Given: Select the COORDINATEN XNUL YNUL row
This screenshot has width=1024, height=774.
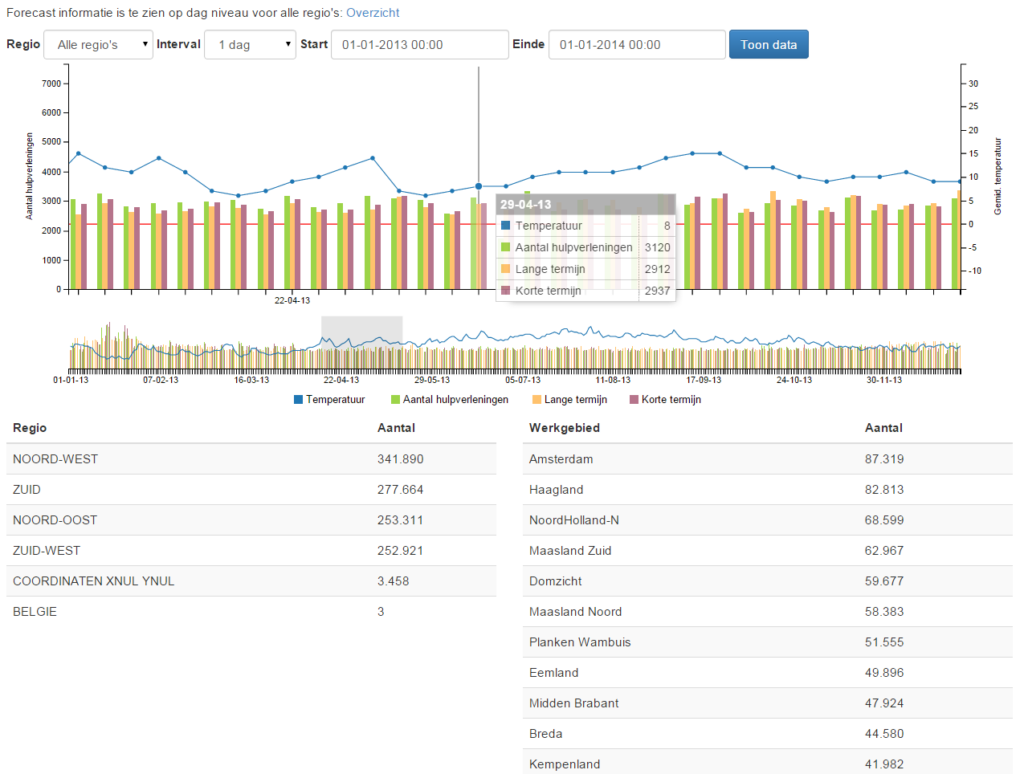Looking at the screenshot, I should point(251,581).
